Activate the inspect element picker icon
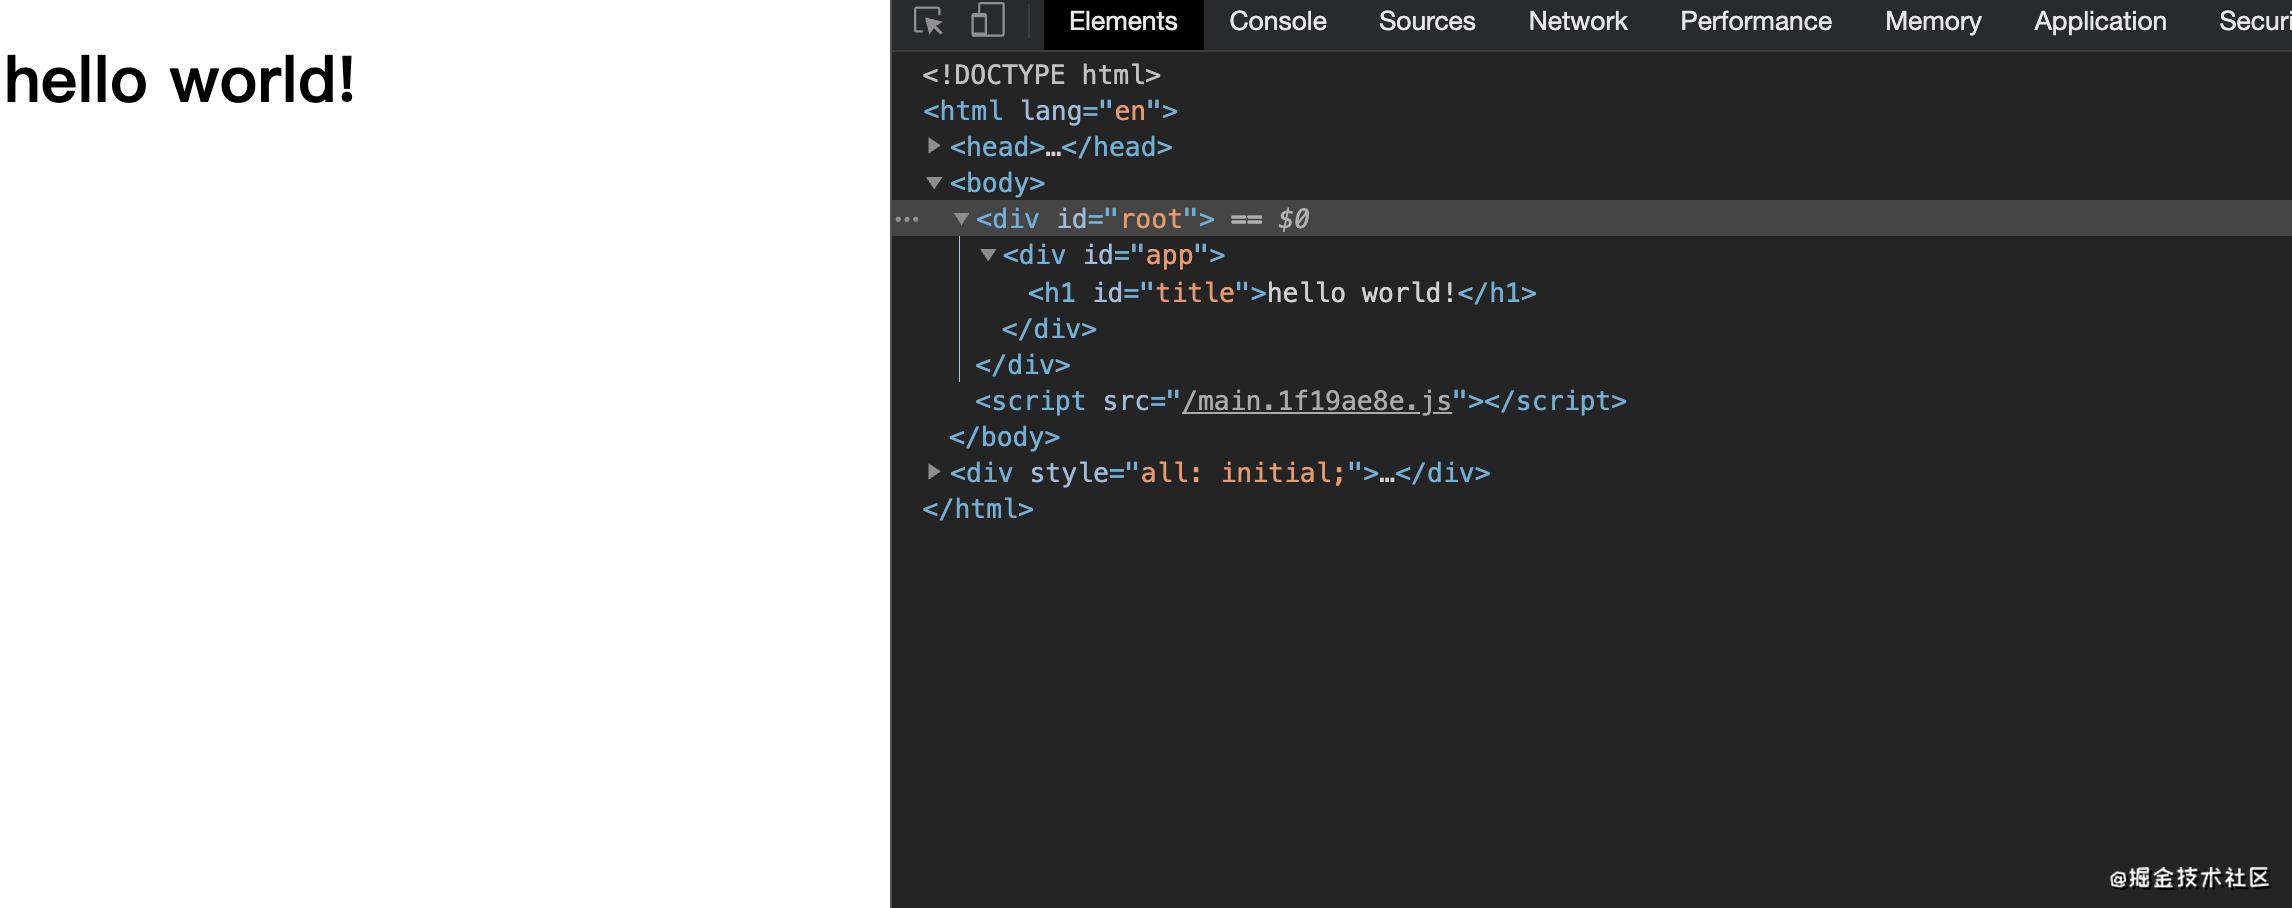 pyautogui.click(x=929, y=21)
